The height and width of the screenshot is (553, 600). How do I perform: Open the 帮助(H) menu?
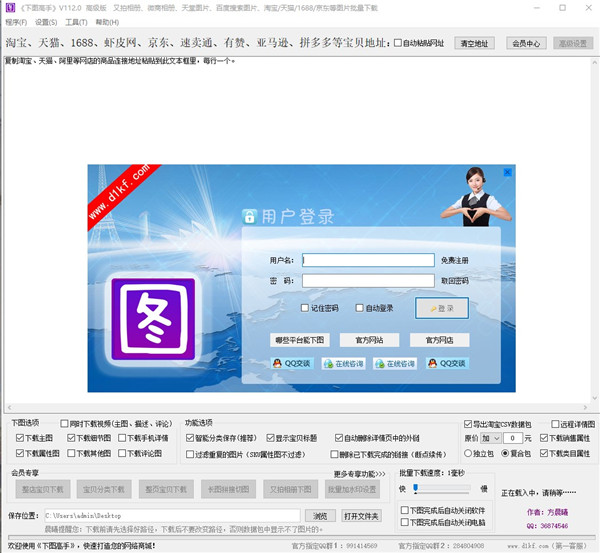point(107,22)
